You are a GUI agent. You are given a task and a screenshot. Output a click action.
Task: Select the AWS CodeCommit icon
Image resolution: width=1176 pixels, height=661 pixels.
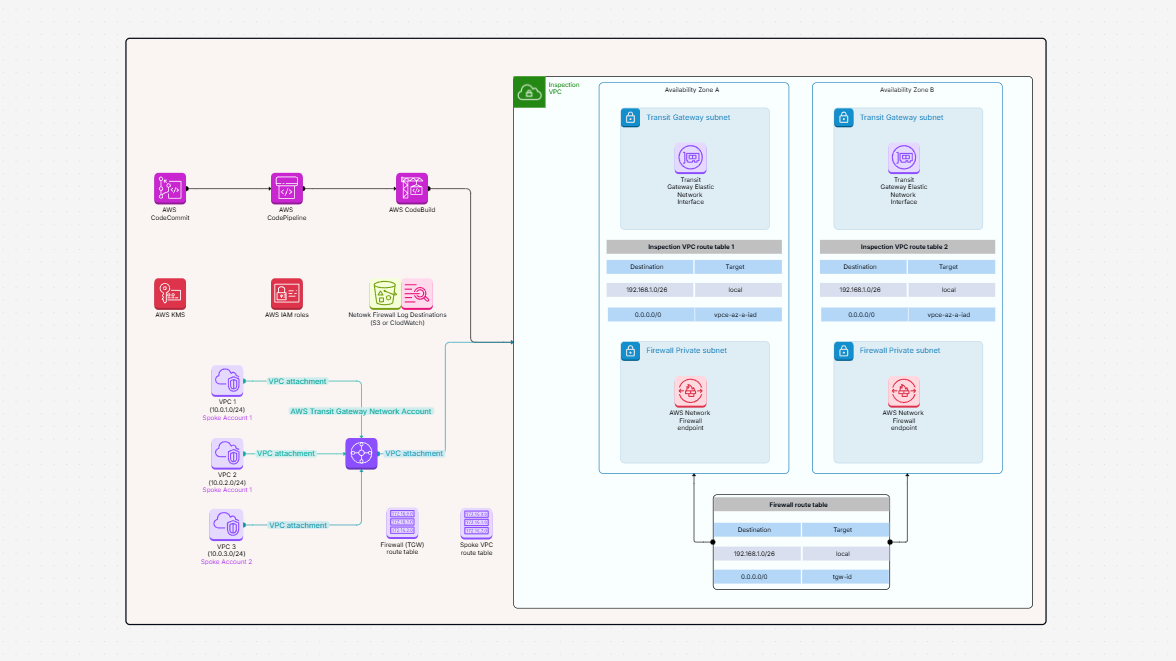(168, 187)
